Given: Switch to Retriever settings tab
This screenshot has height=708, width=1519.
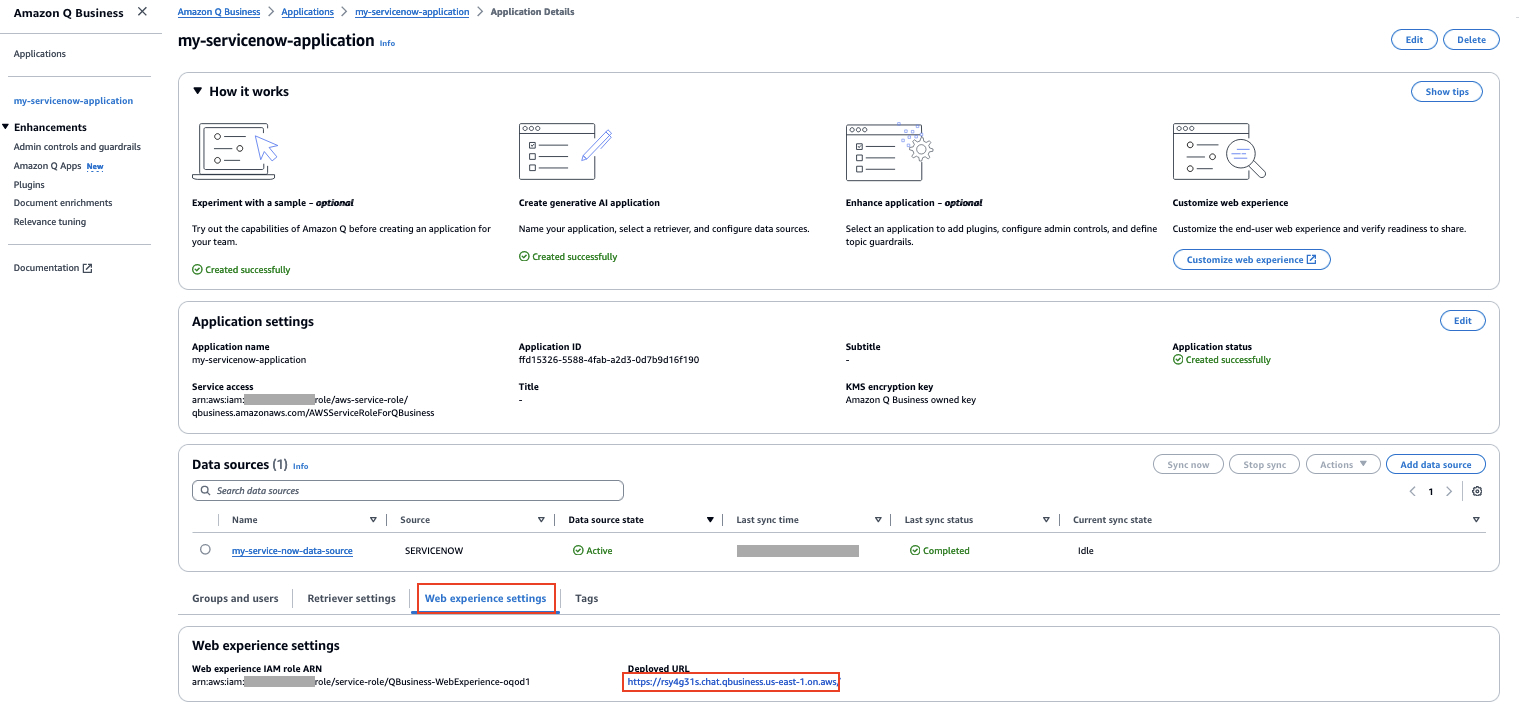Looking at the screenshot, I should (351, 598).
